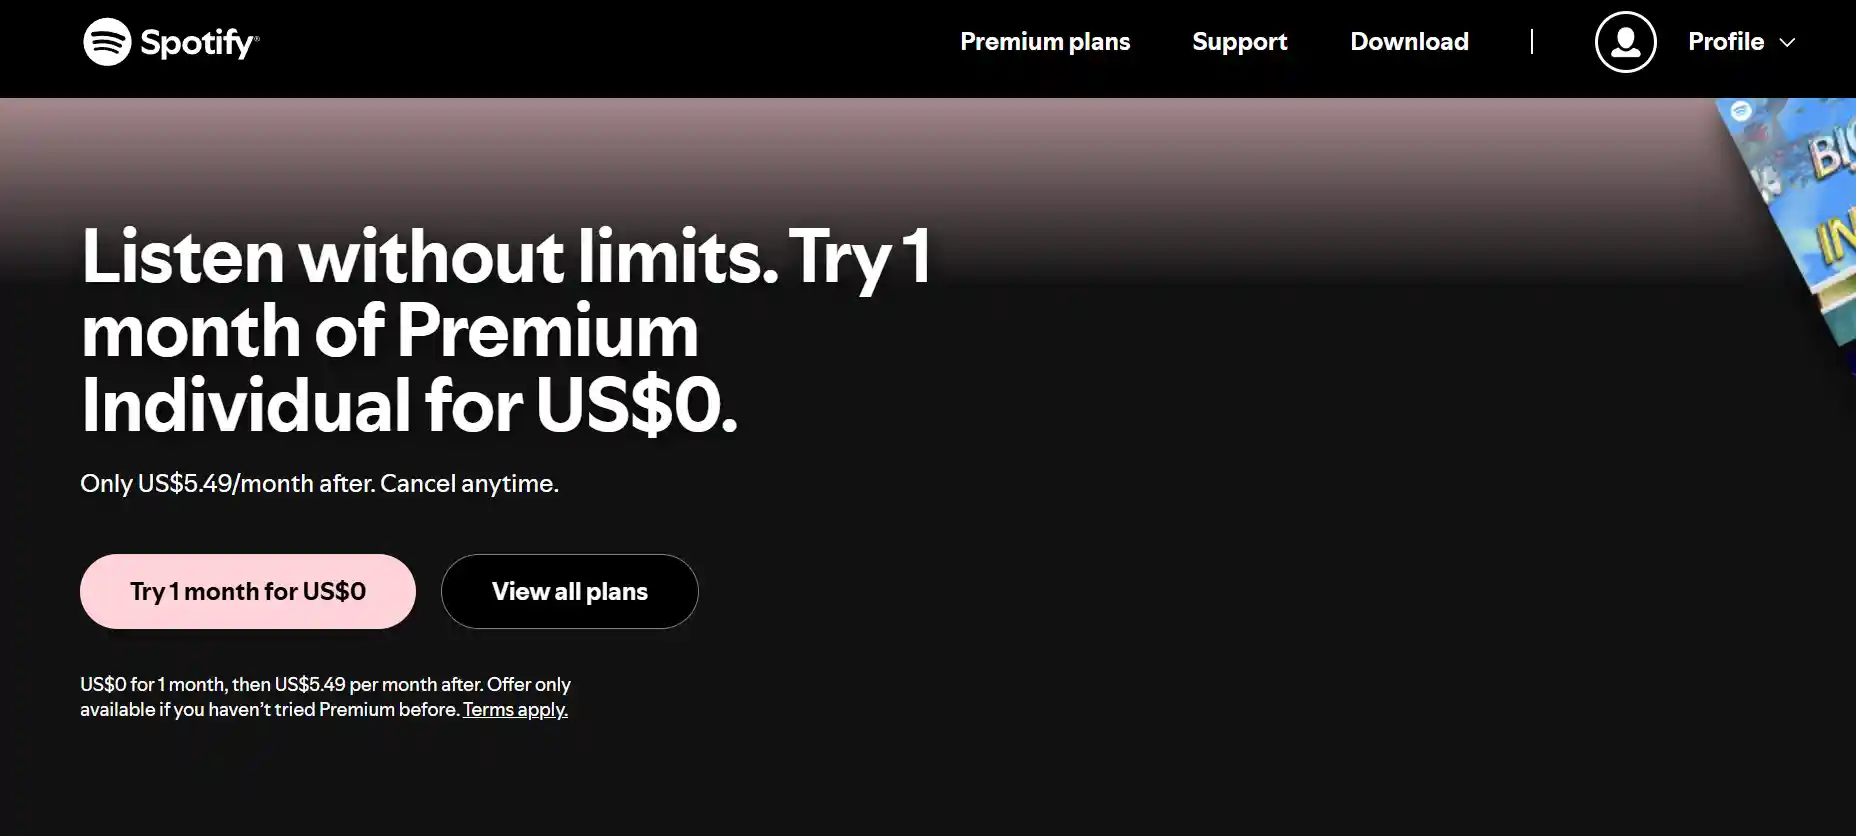This screenshot has height=836, width=1856.
Task: Go to the Support nav item
Action: click(1239, 42)
